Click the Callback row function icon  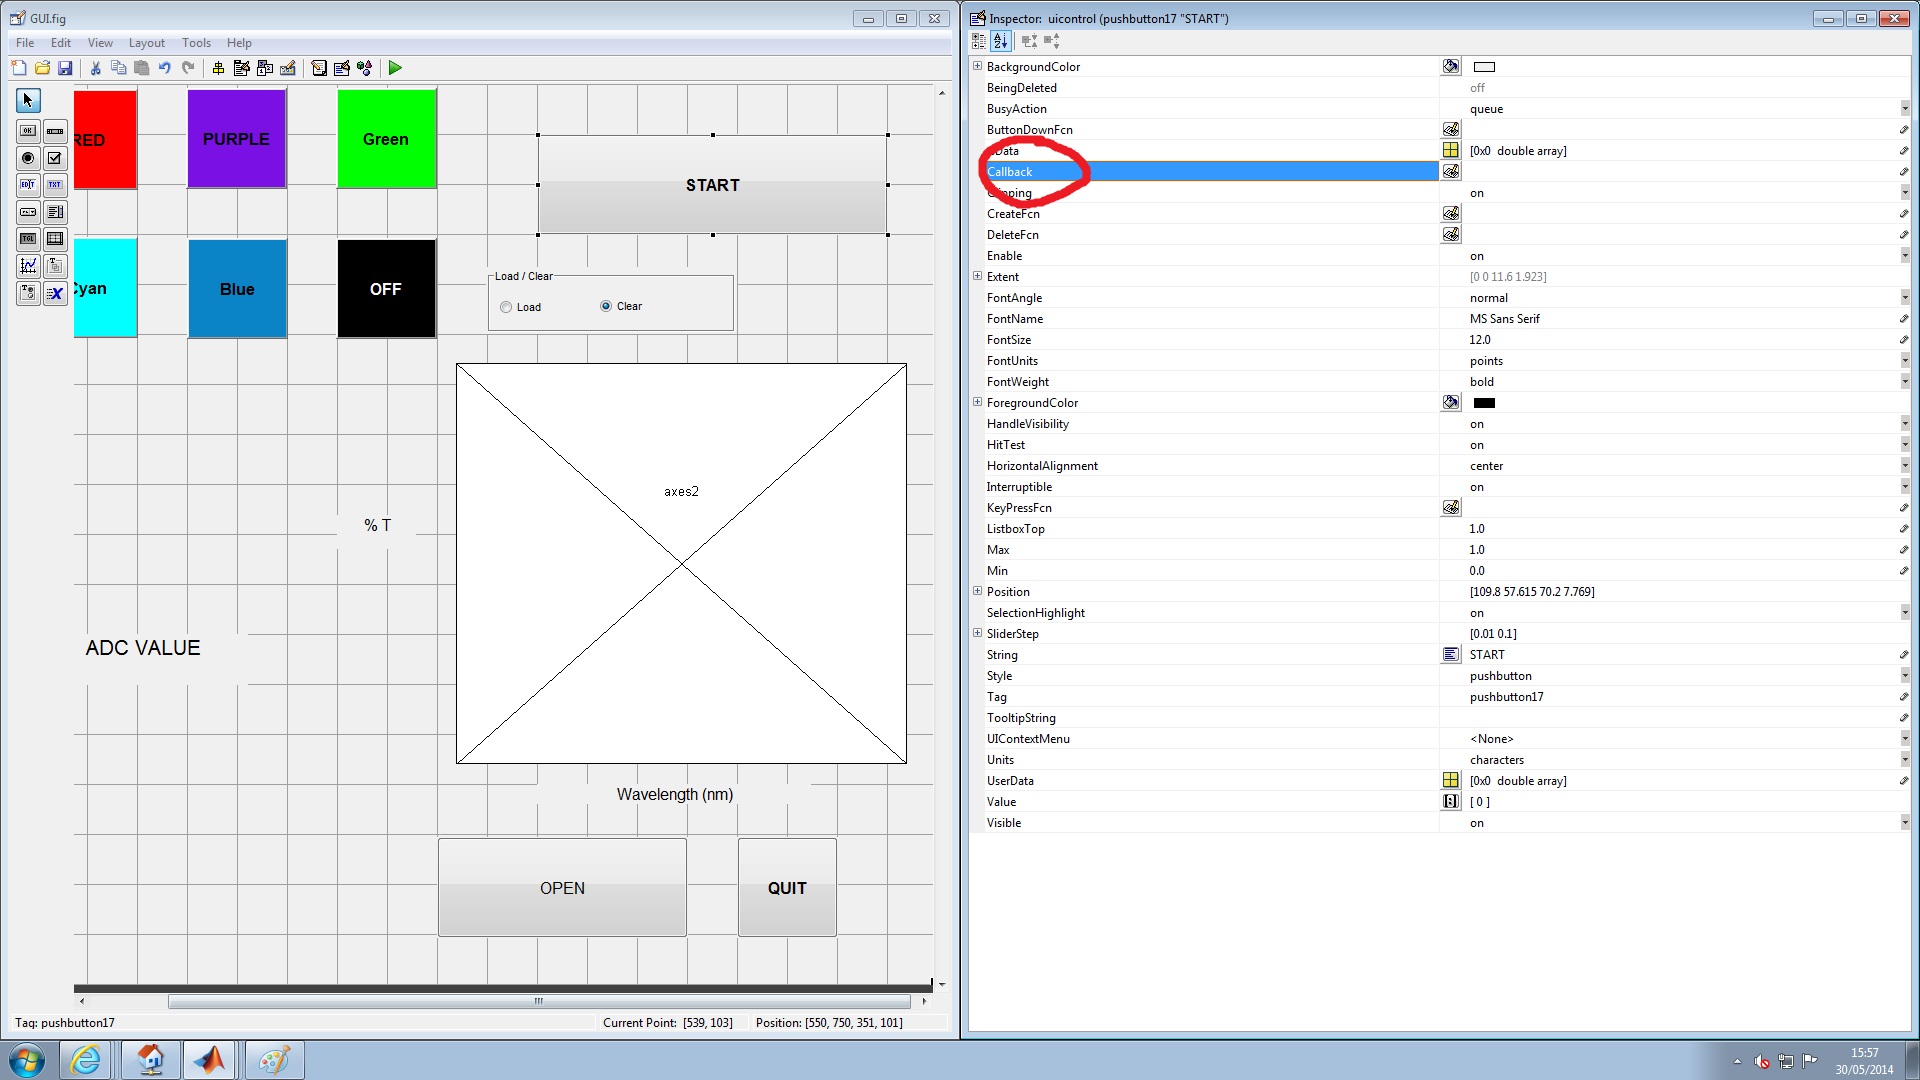pyautogui.click(x=1450, y=172)
